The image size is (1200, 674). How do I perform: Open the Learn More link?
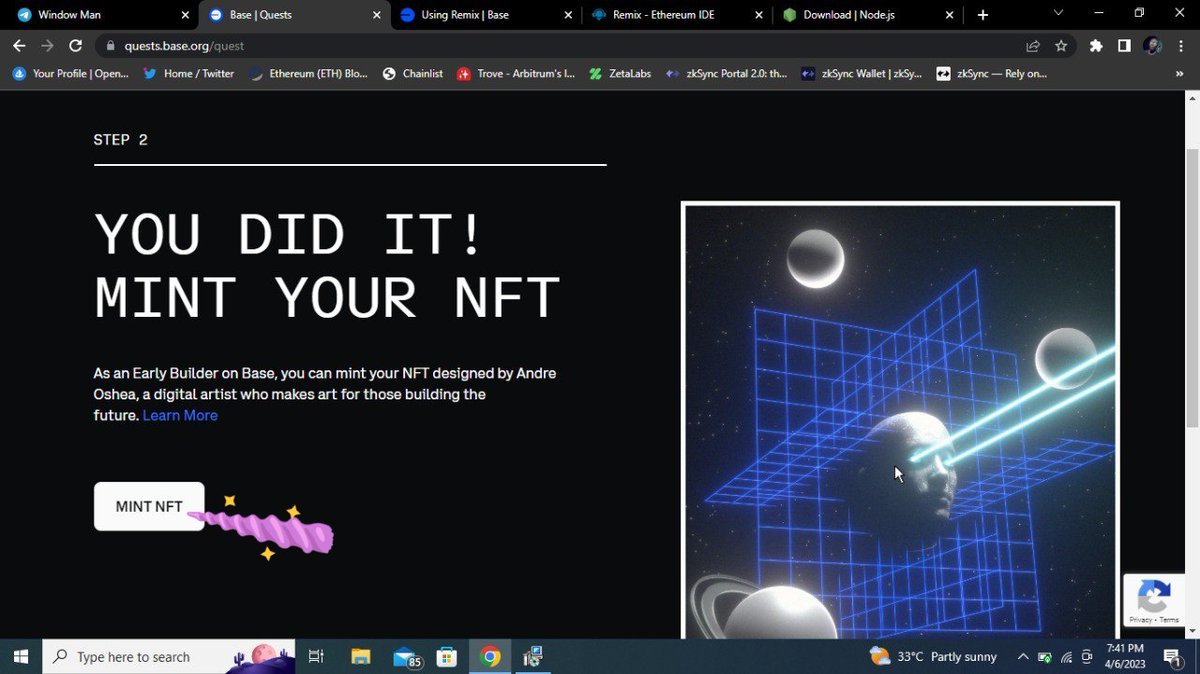tap(180, 415)
